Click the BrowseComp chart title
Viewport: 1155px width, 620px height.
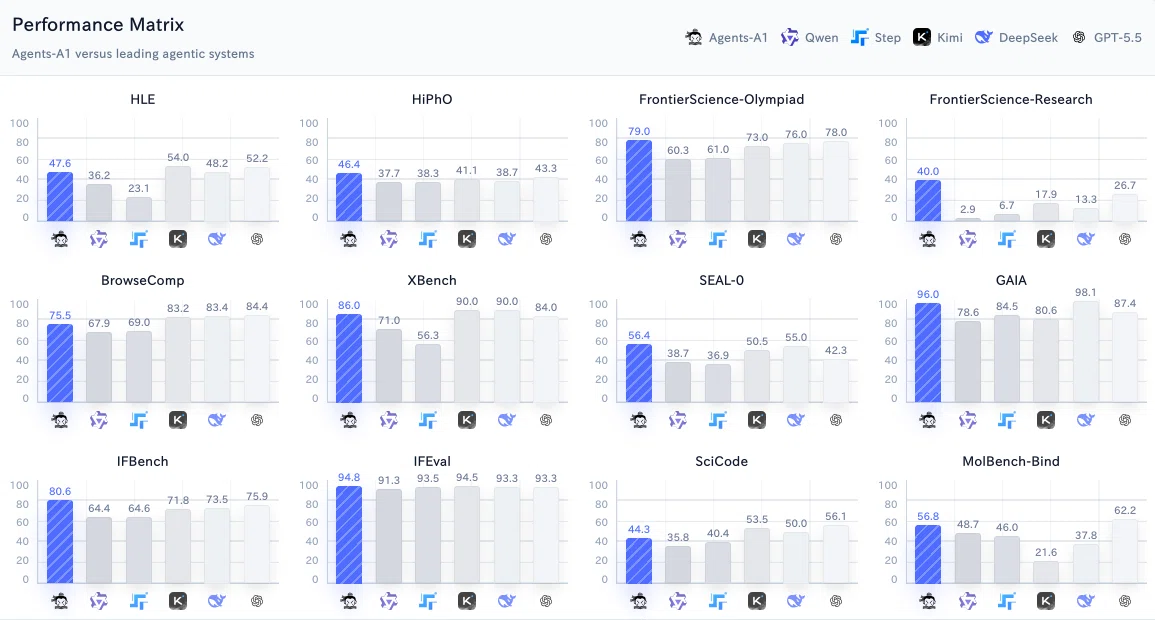pyautogui.click(x=142, y=281)
